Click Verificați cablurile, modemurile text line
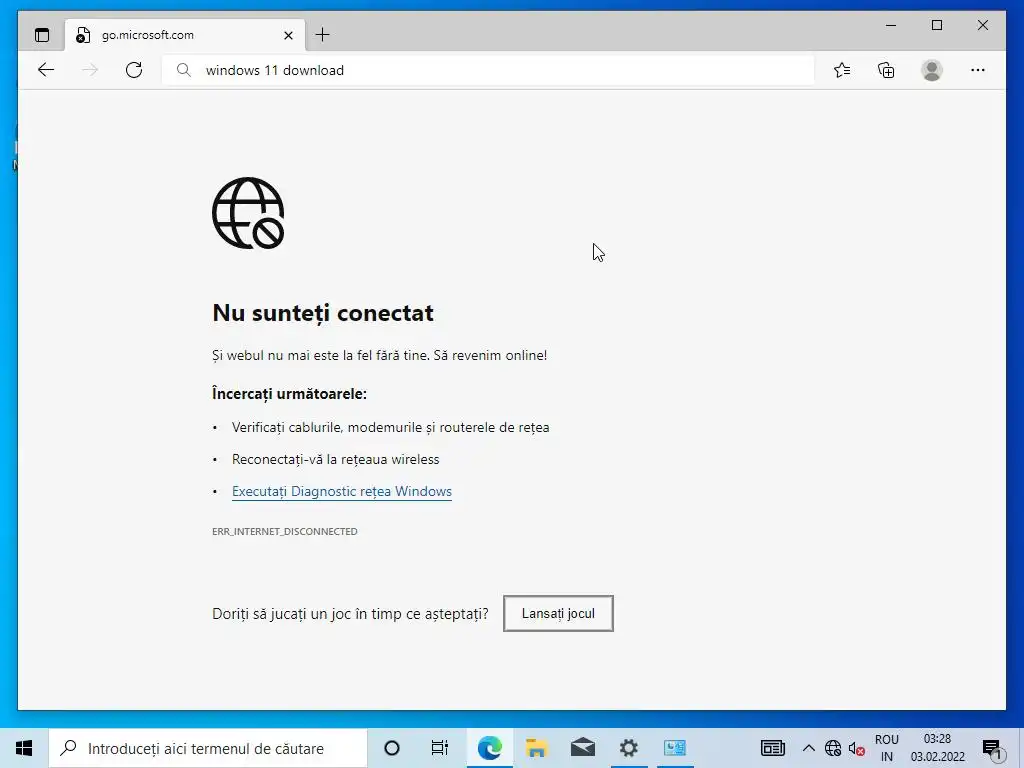The height and width of the screenshot is (768, 1024). coord(391,427)
